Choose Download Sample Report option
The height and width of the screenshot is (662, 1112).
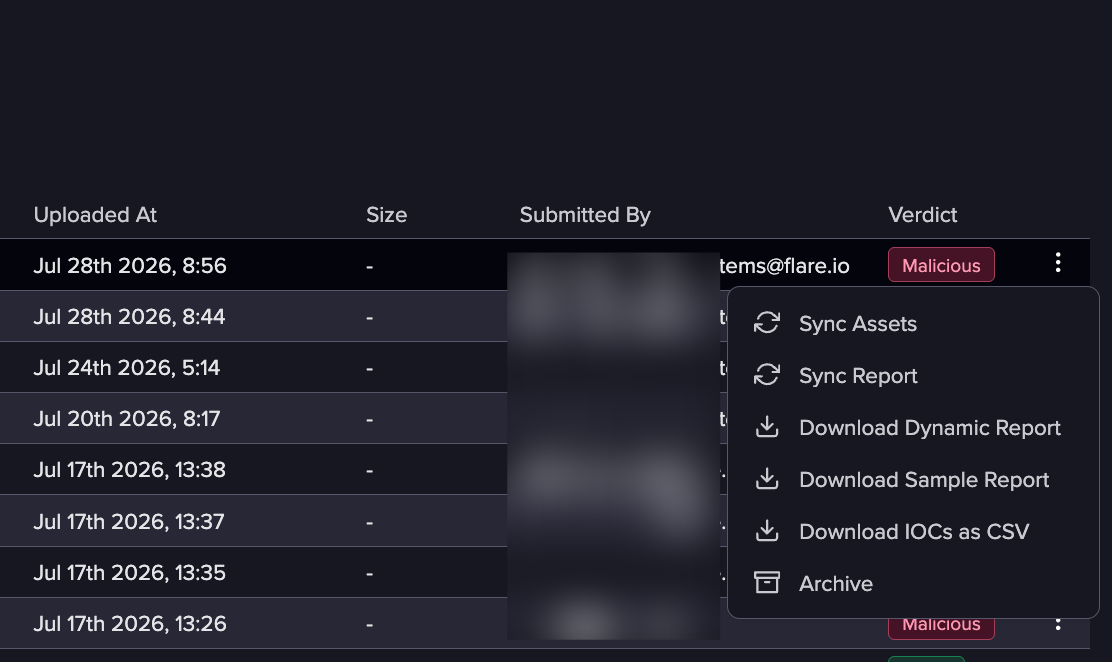(913, 480)
